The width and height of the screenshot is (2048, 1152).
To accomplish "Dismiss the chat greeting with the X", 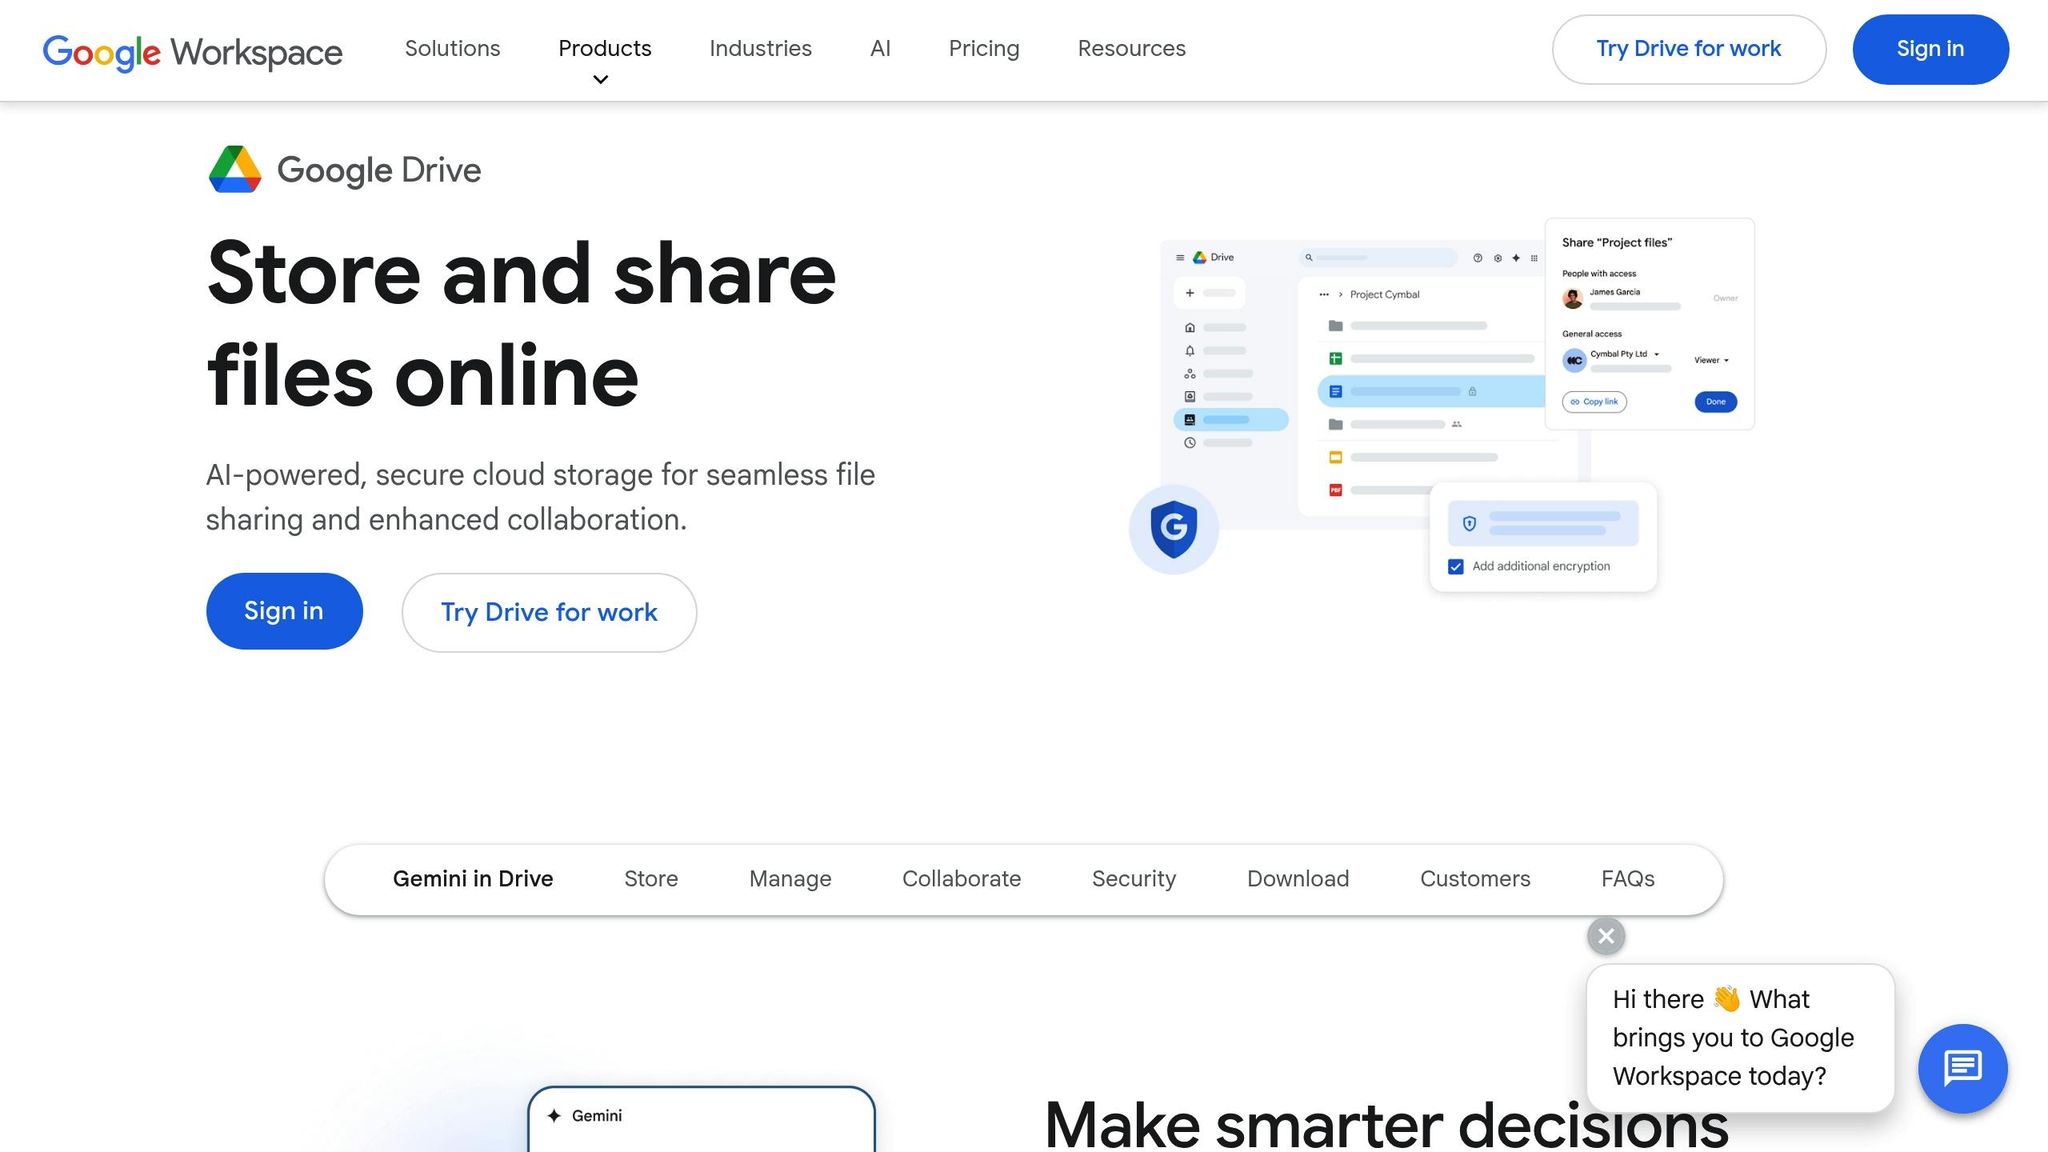I will 1605,936.
